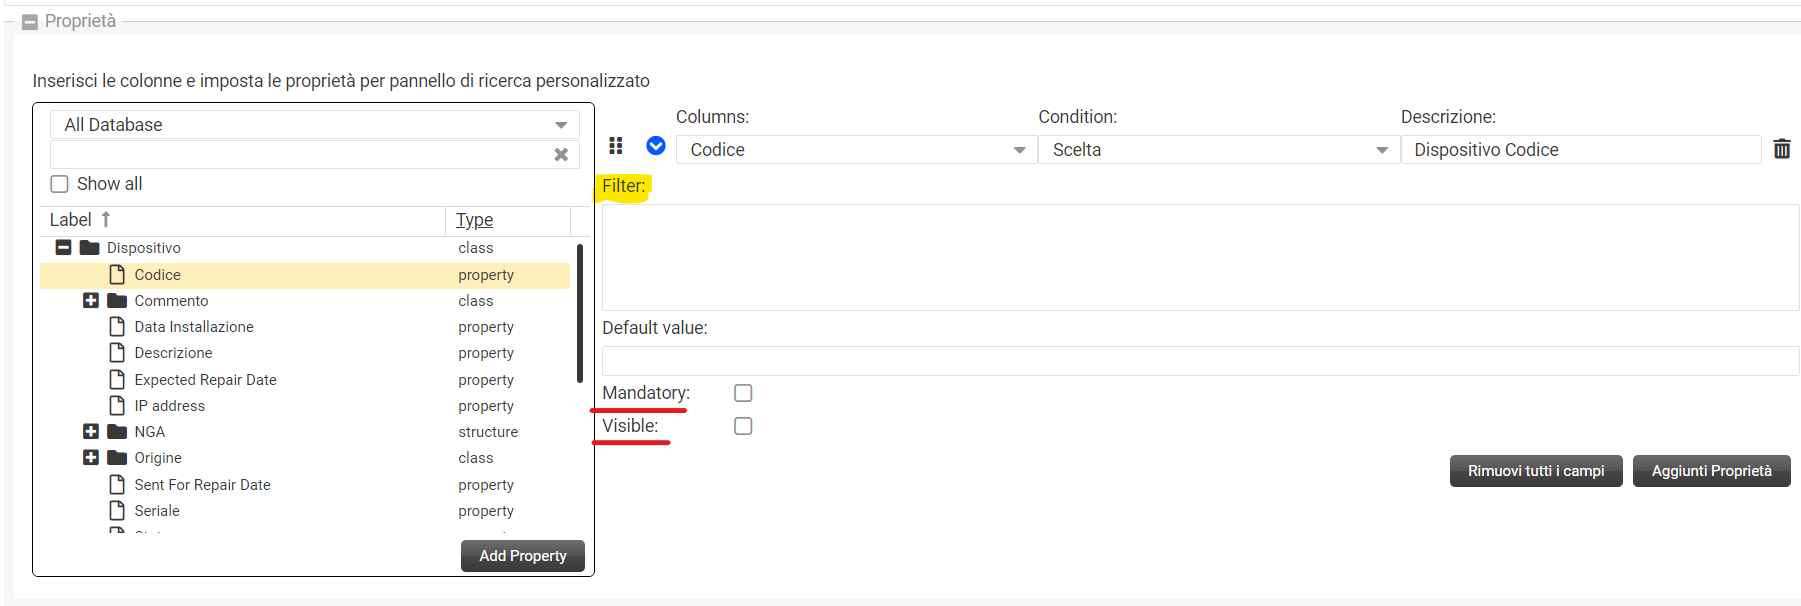Select the Seriale property in tree
The width and height of the screenshot is (1801, 606).
point(157,511)
